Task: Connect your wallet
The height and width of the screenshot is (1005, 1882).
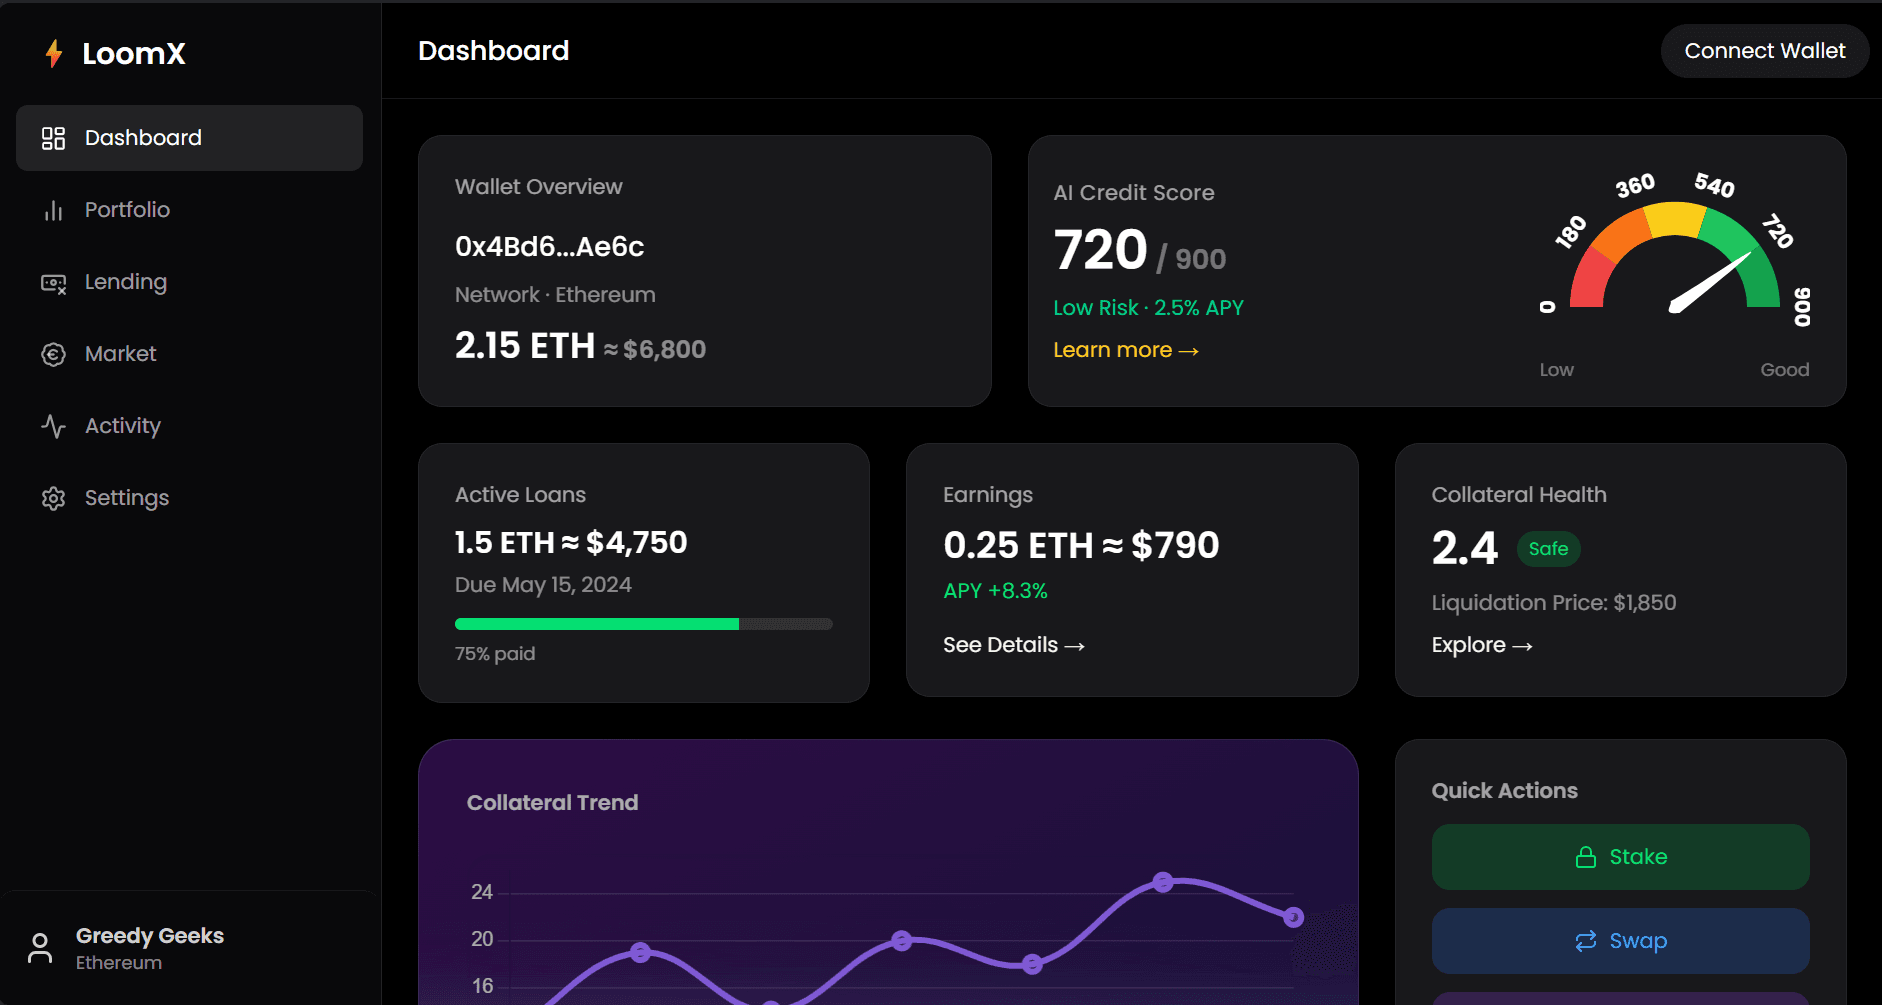Action: coord(1765,51)
